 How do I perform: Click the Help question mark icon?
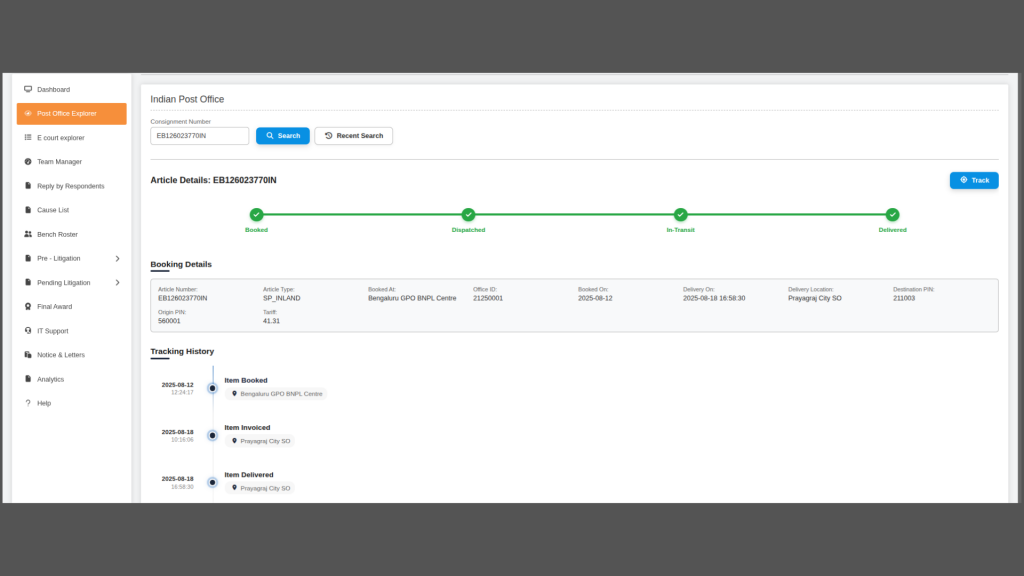(28, 403)
